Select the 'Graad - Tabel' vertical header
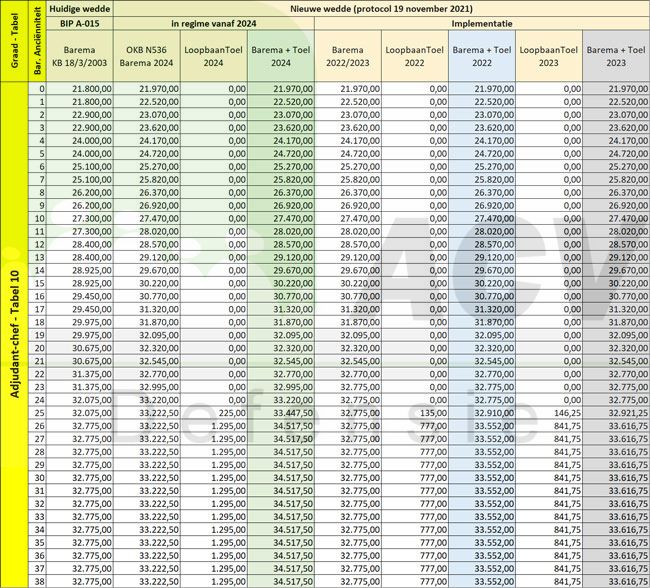650x588 pixels. click(x=15, y=41)
